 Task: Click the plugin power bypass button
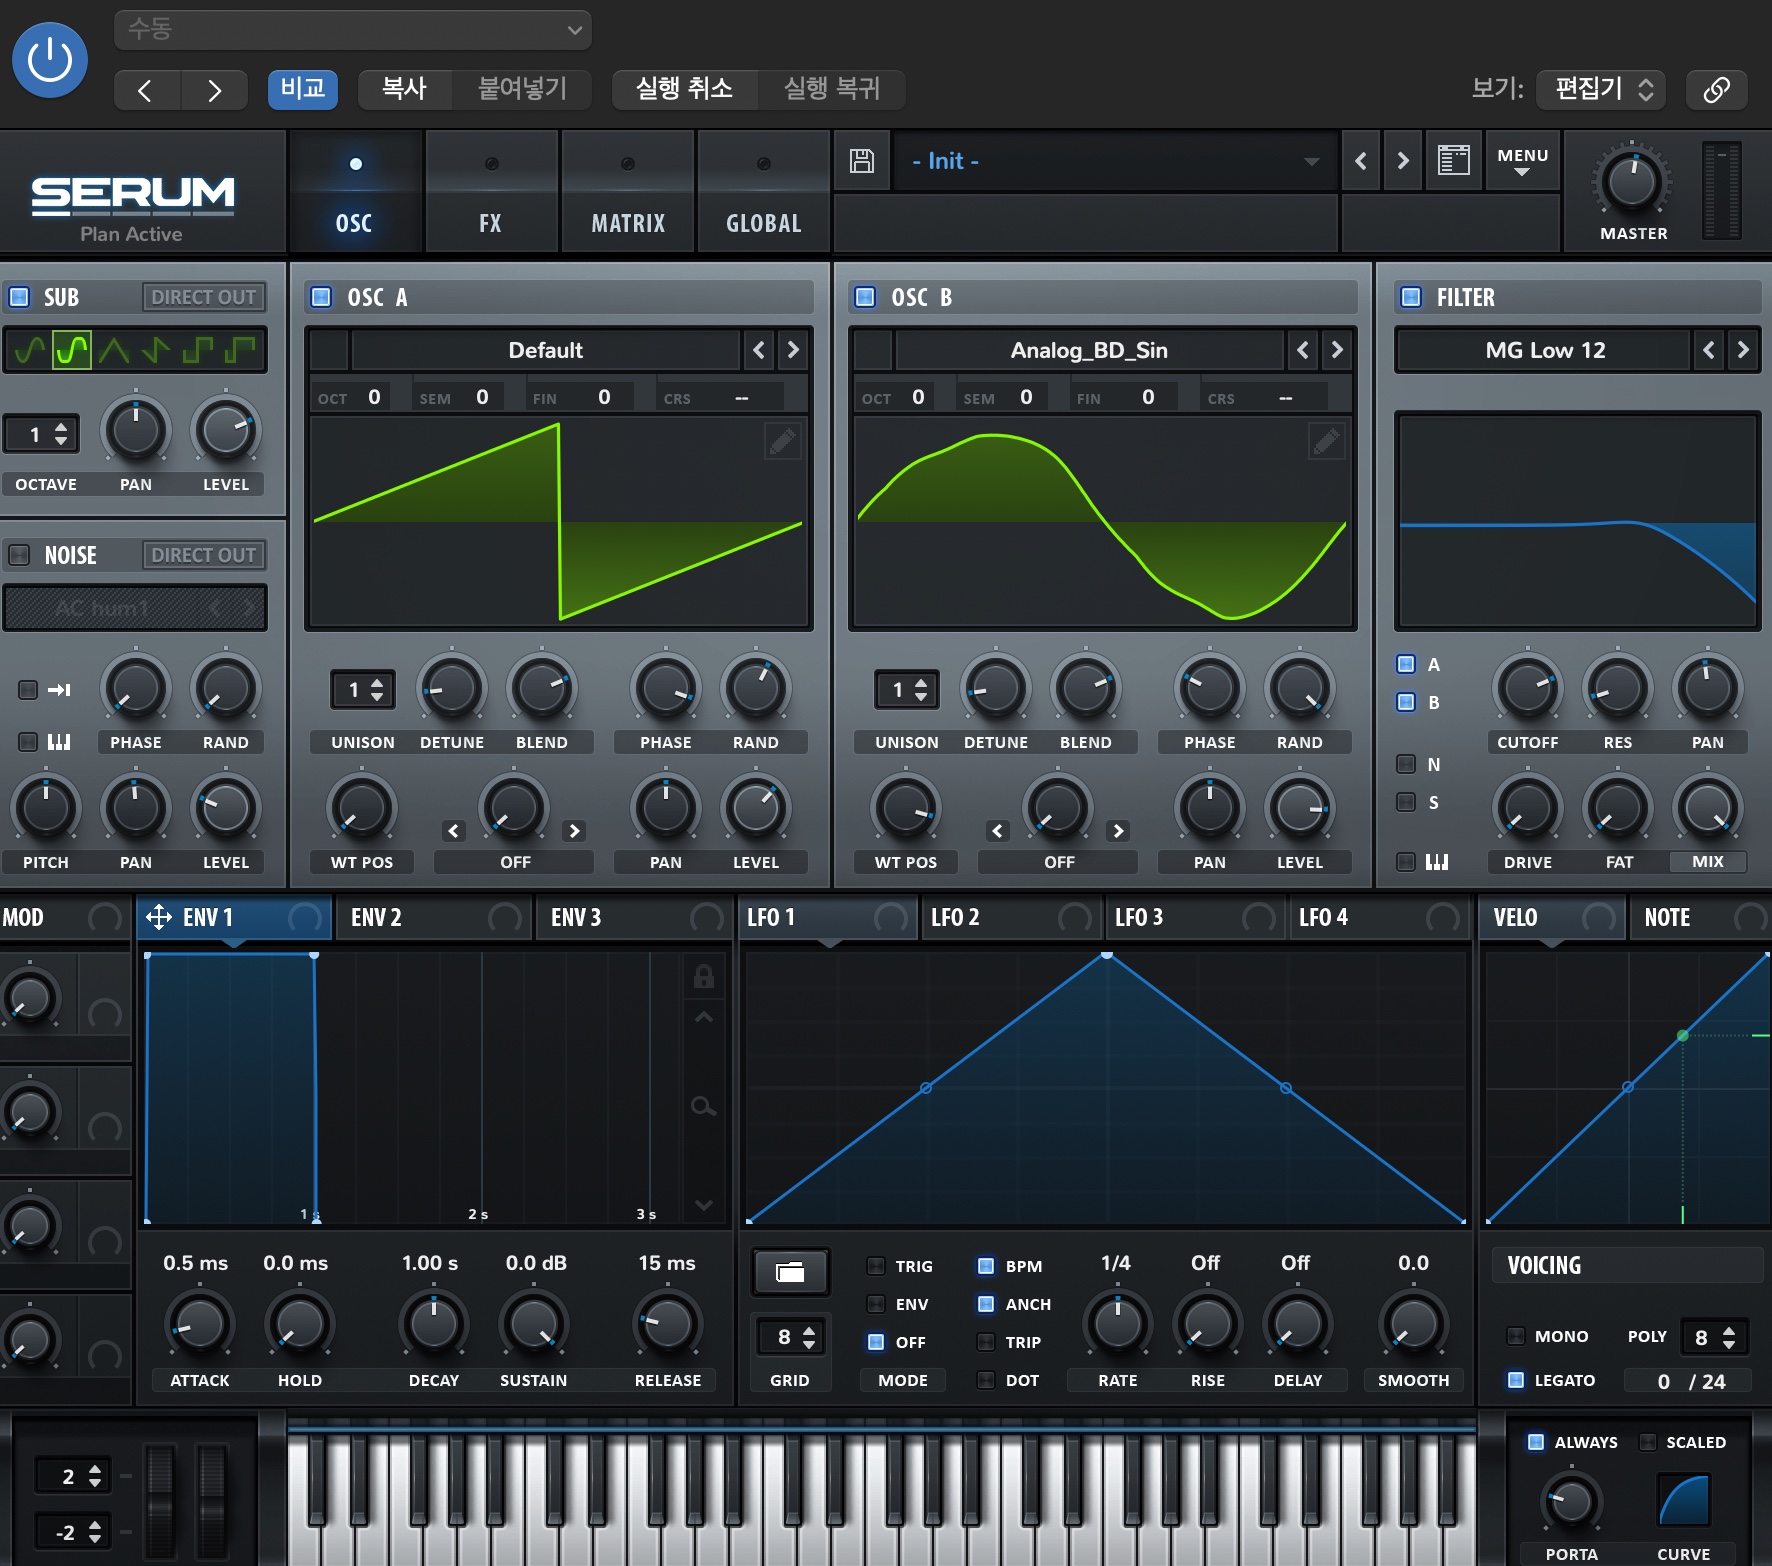point(50,60)
